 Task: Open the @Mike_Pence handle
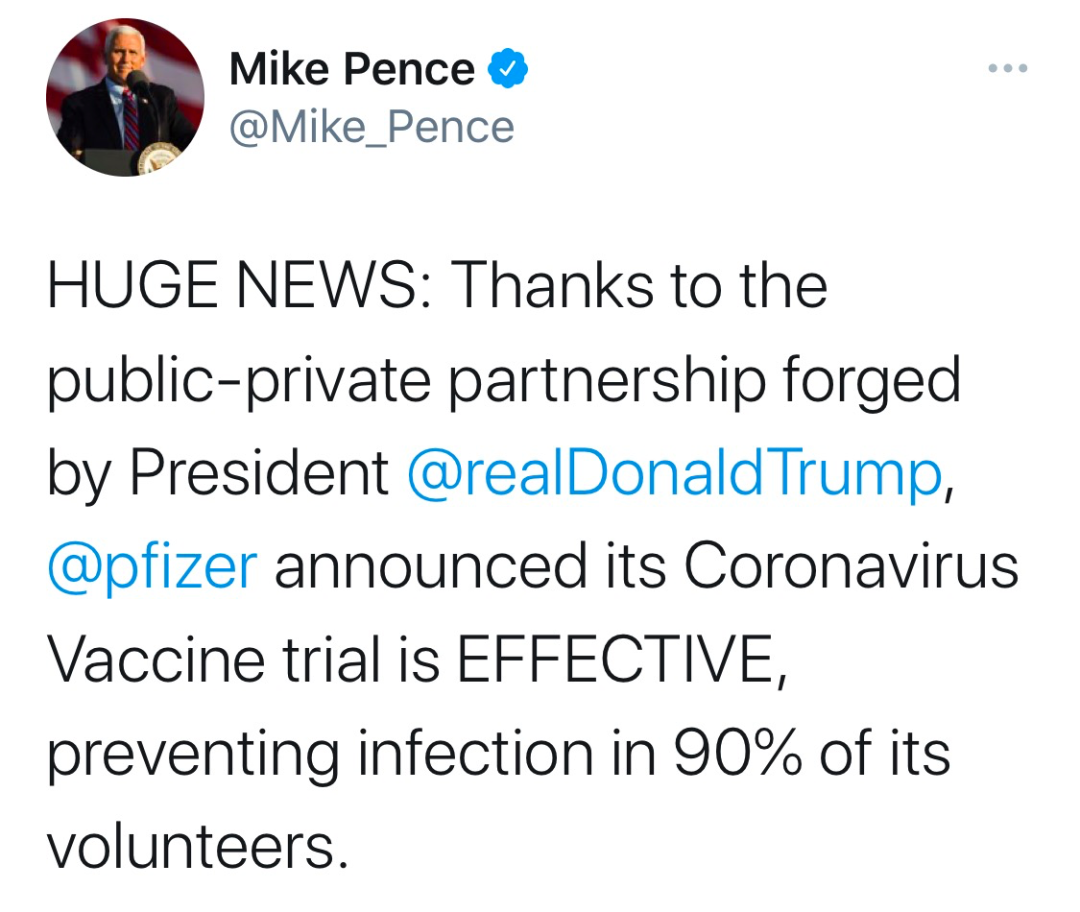coord(372,127)
